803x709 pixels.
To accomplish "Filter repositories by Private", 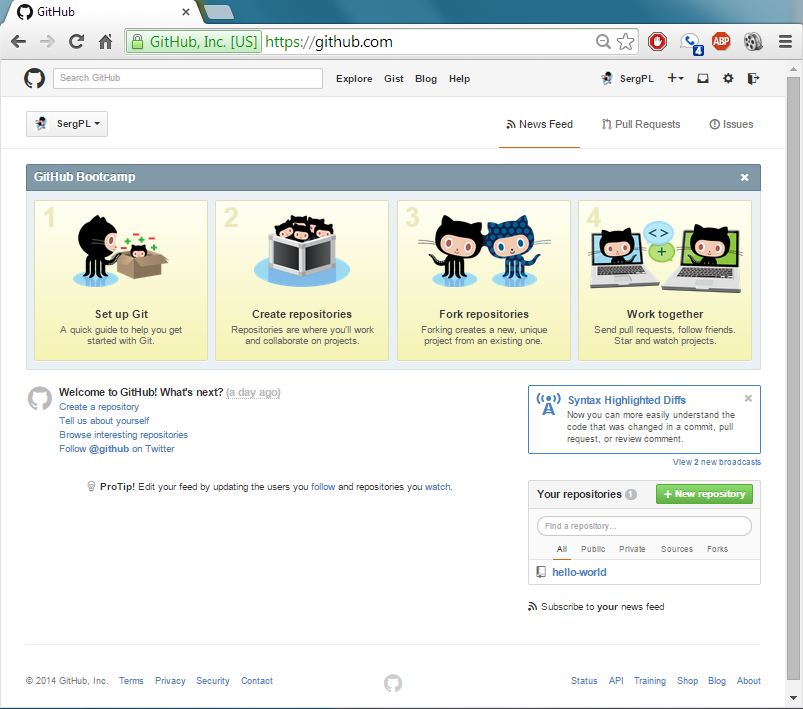I will (x=632, y=549).
